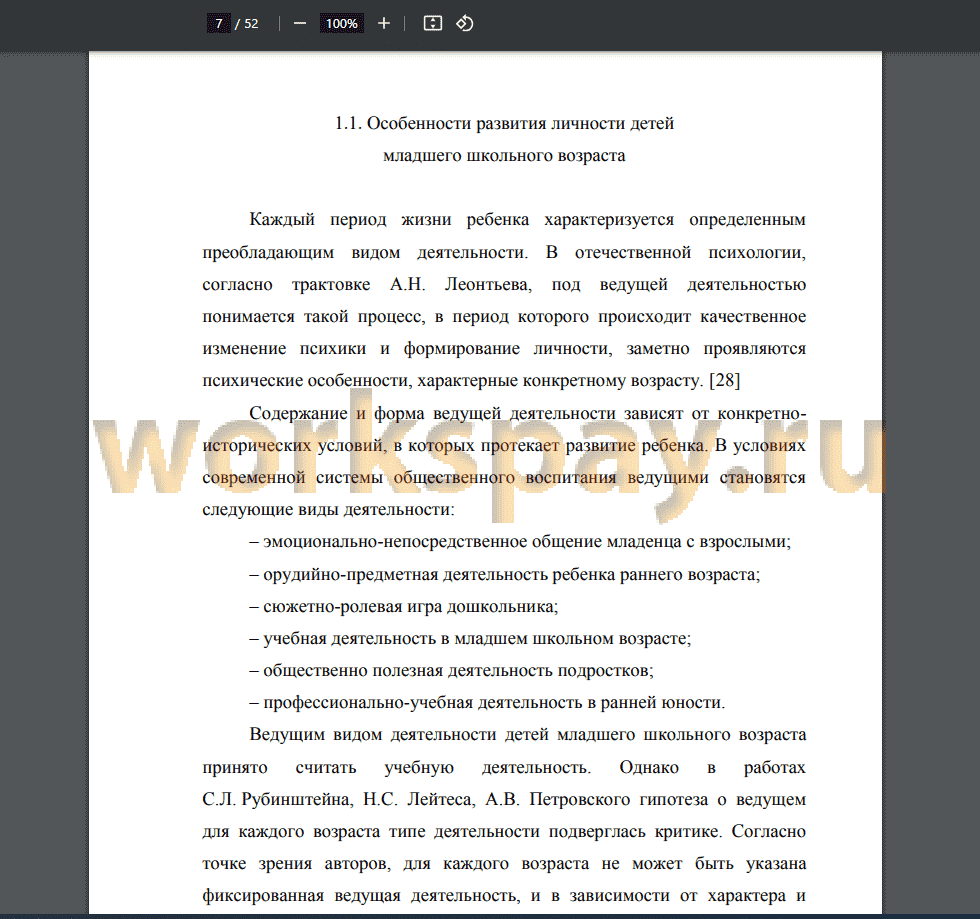Click the name "Н.С. Лейтеса" in the text
The height and width of the screenshot is (919, 980).
click(x=419, y=800)
